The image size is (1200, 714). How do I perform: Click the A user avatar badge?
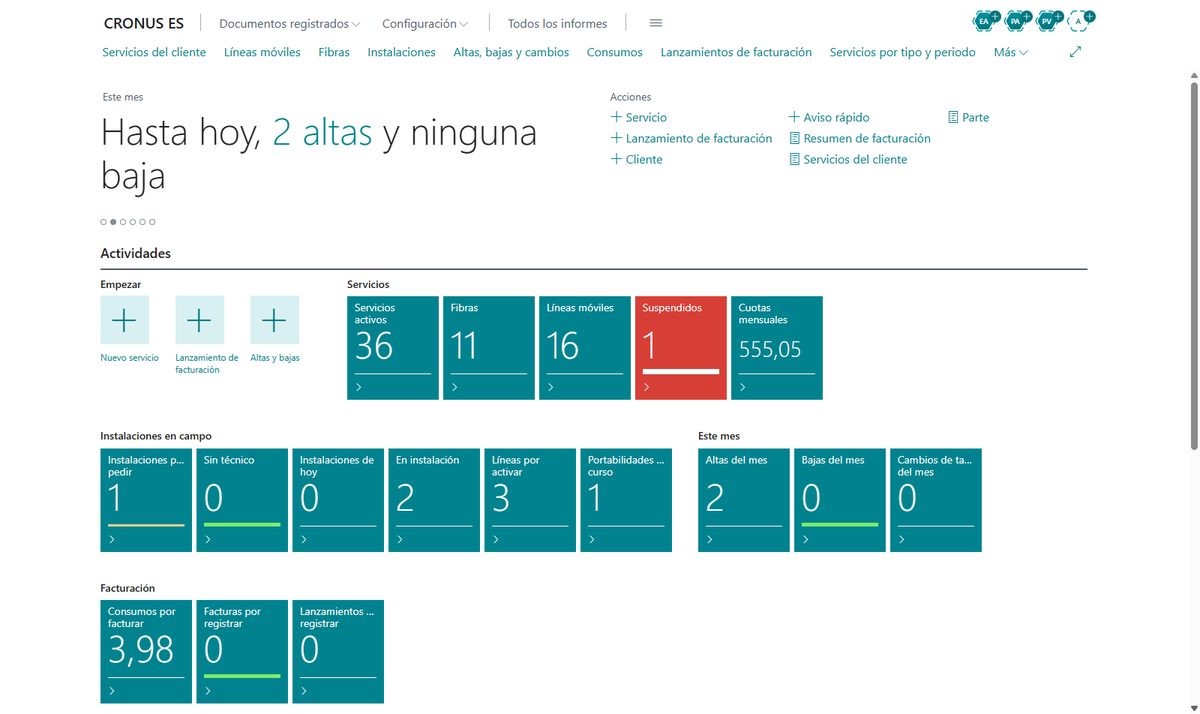(x=1078, y=20)
